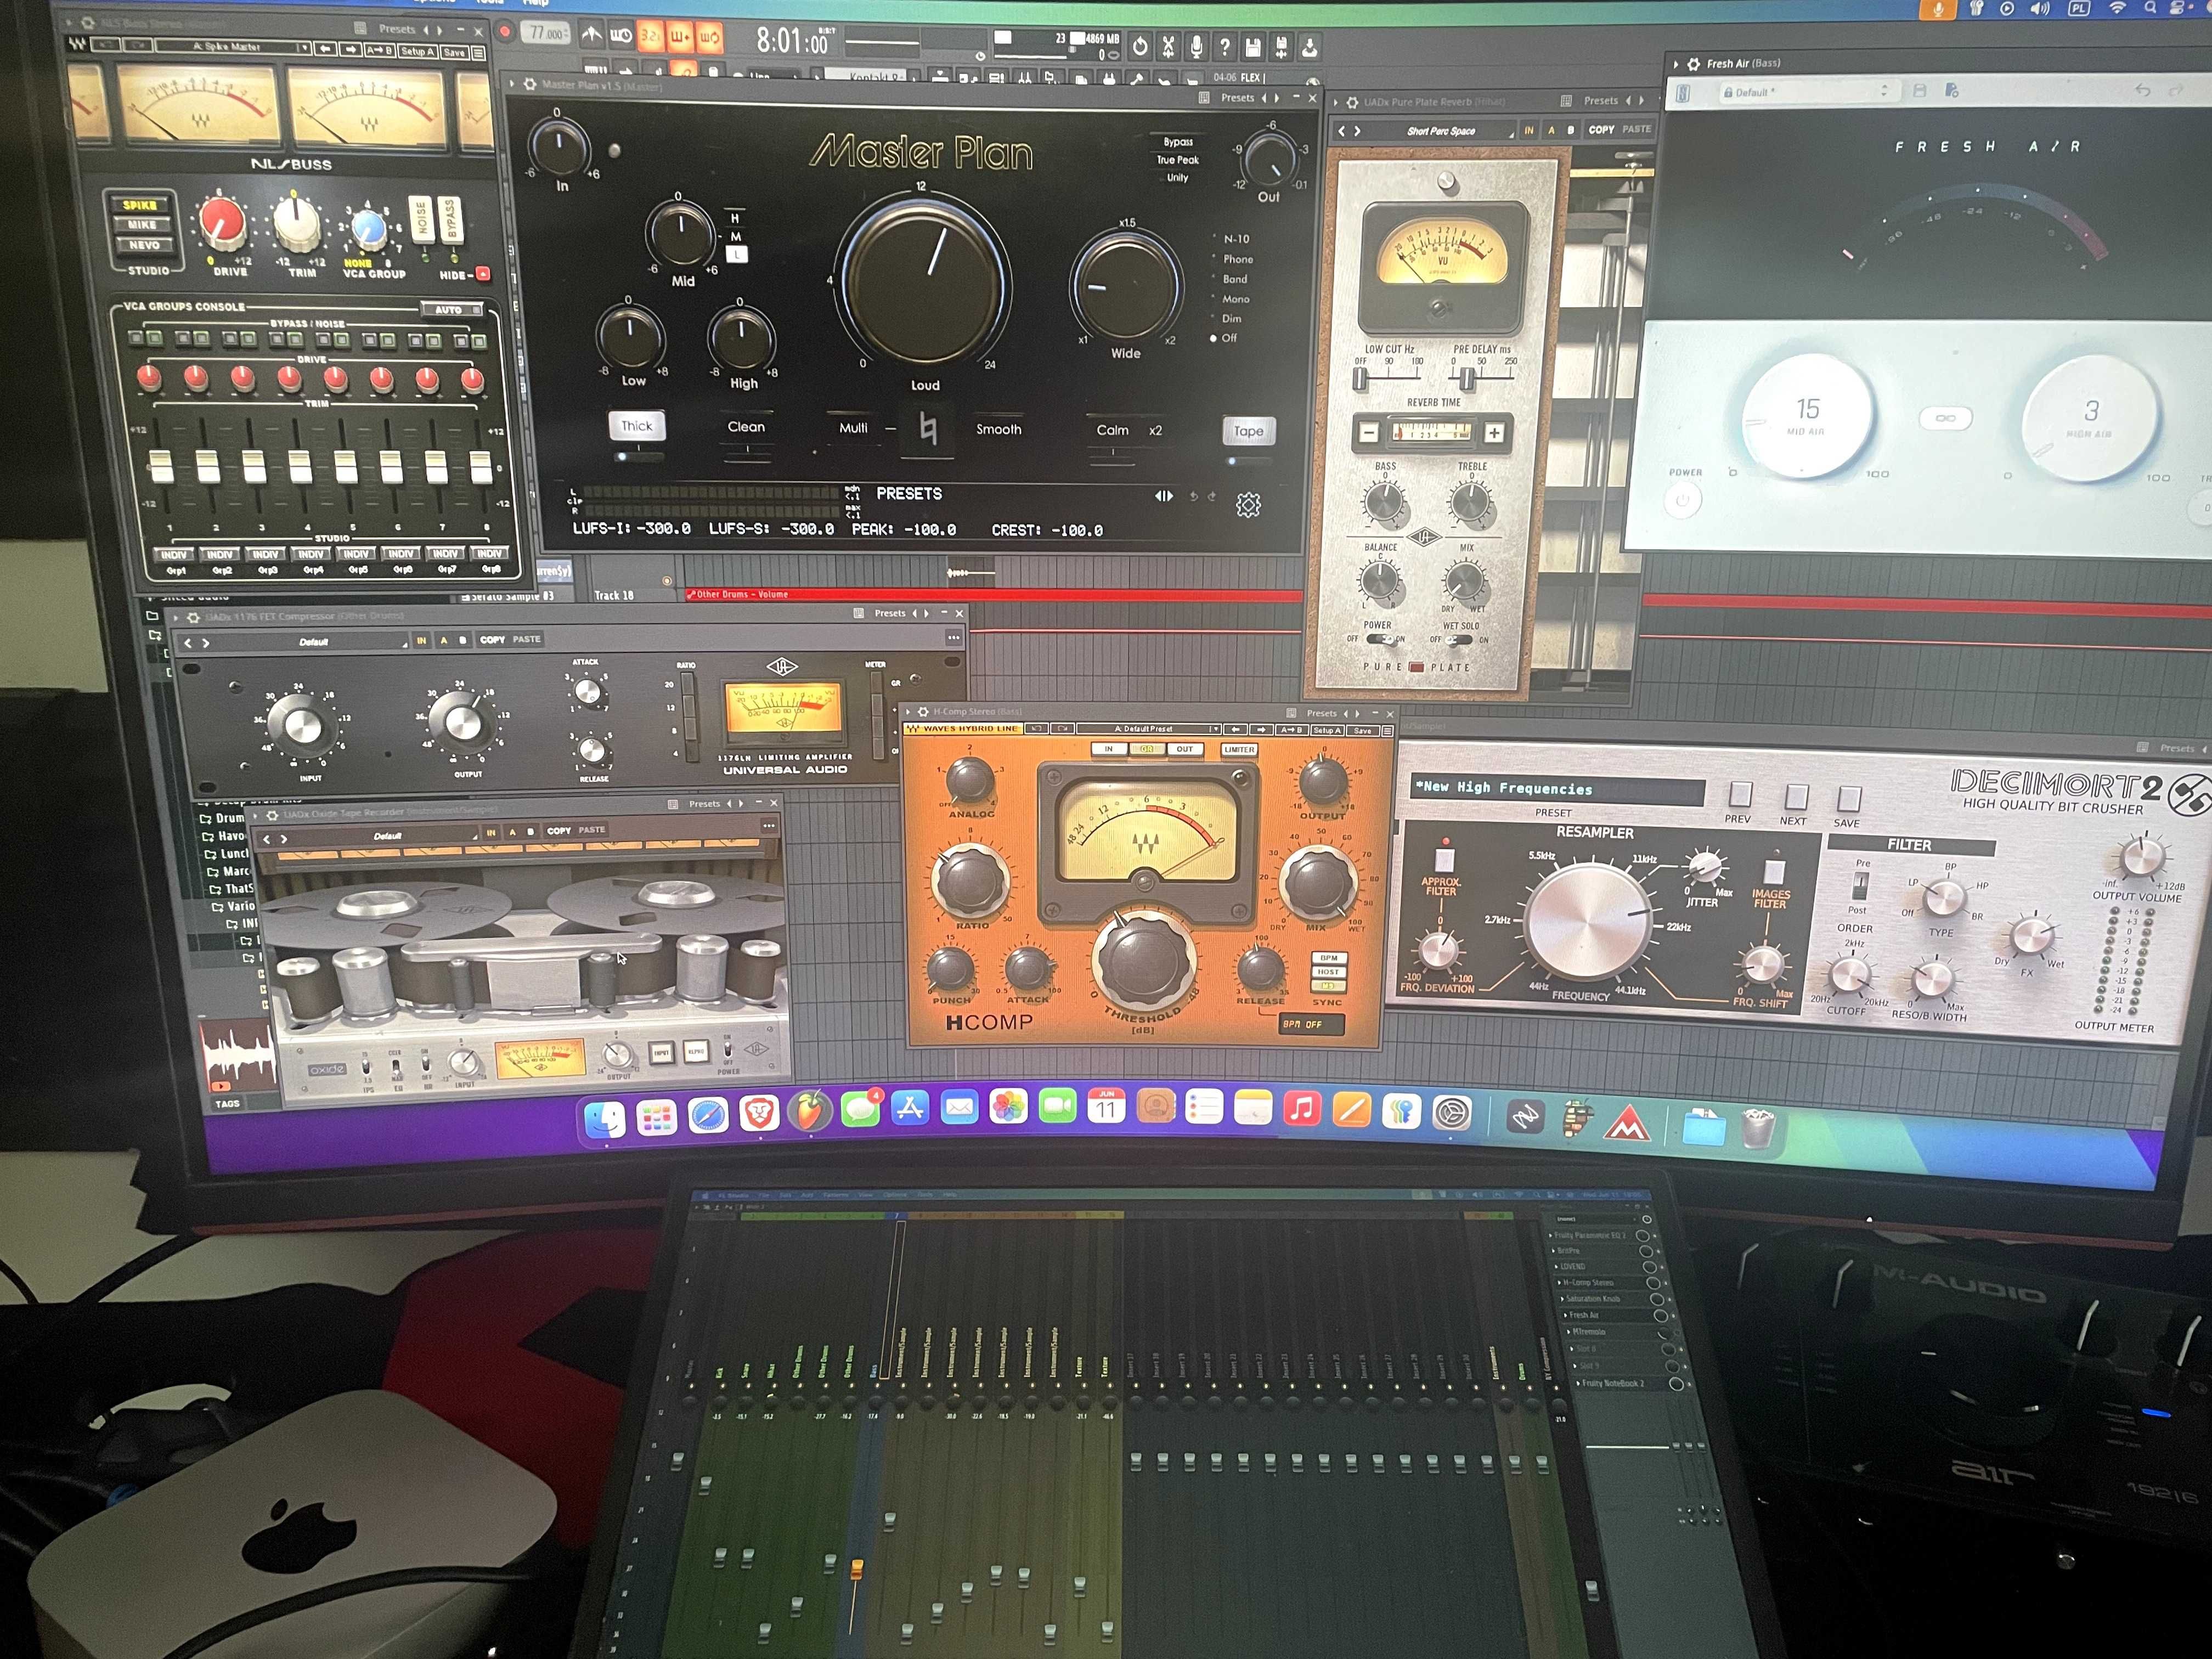
Task: Open Launchpad from the Dock
Action: [656, 1117]
